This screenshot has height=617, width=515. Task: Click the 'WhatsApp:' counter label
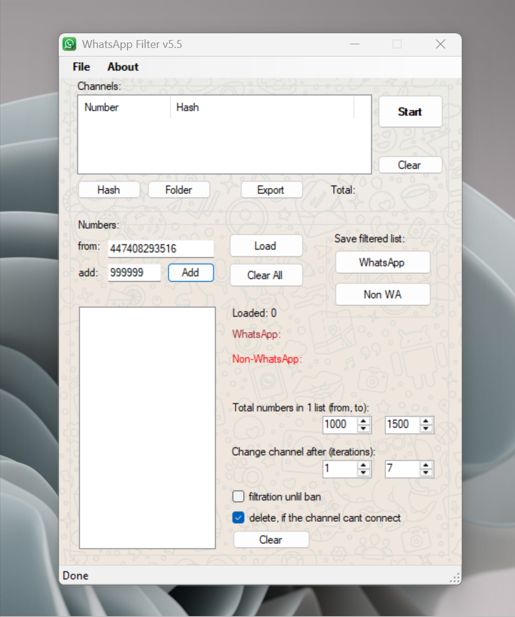[x=256, y=334]
